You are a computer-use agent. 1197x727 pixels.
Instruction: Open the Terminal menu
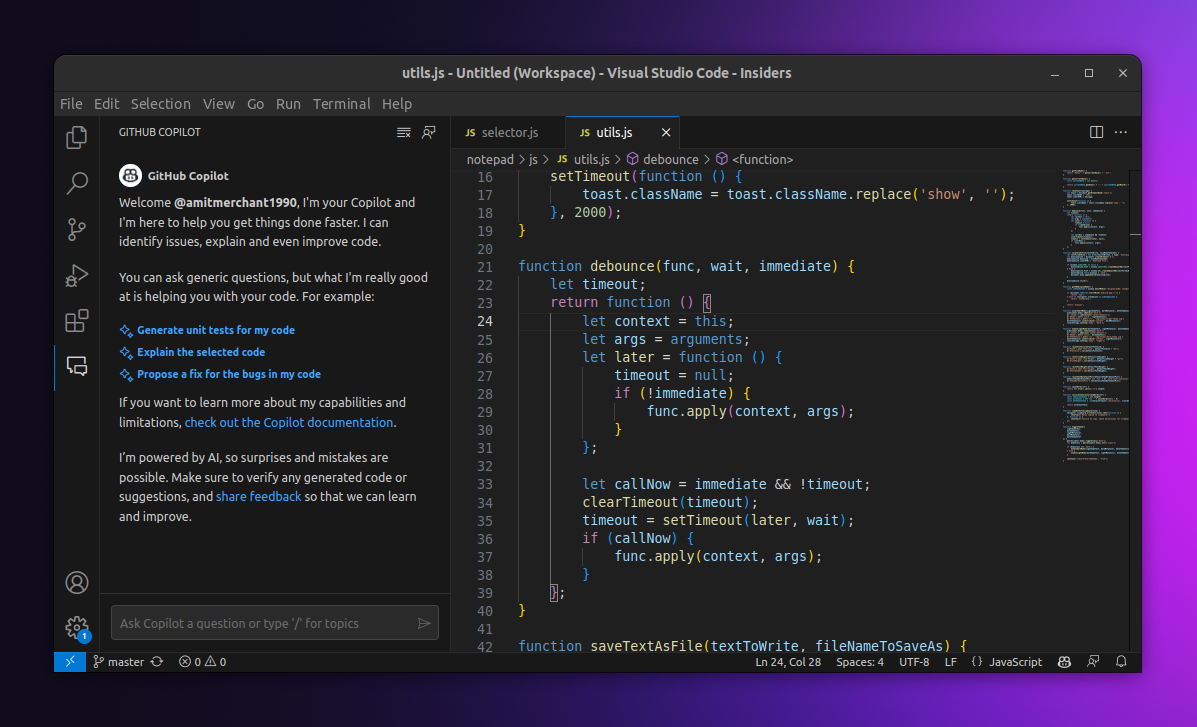[341, 104]
